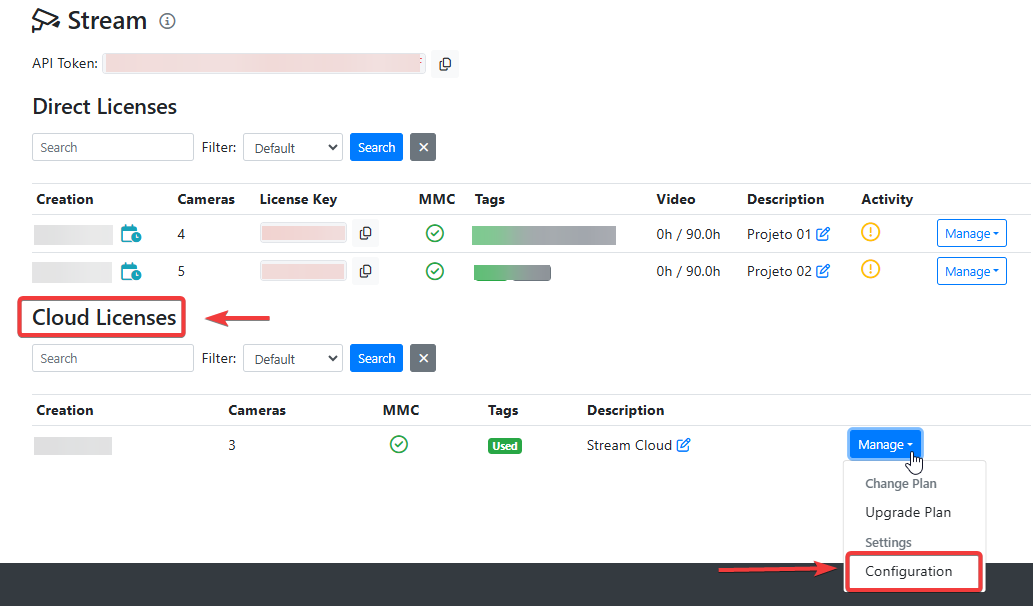Copy the license key for Projeto 02
This screenshot has height=606, width=1033.
366,271
